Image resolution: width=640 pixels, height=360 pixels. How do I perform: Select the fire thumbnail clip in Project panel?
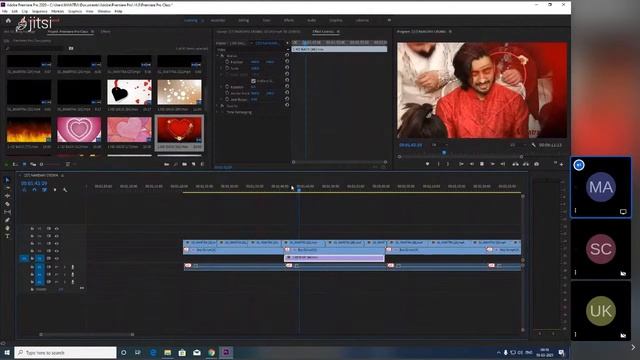click(x=29, y=130)
